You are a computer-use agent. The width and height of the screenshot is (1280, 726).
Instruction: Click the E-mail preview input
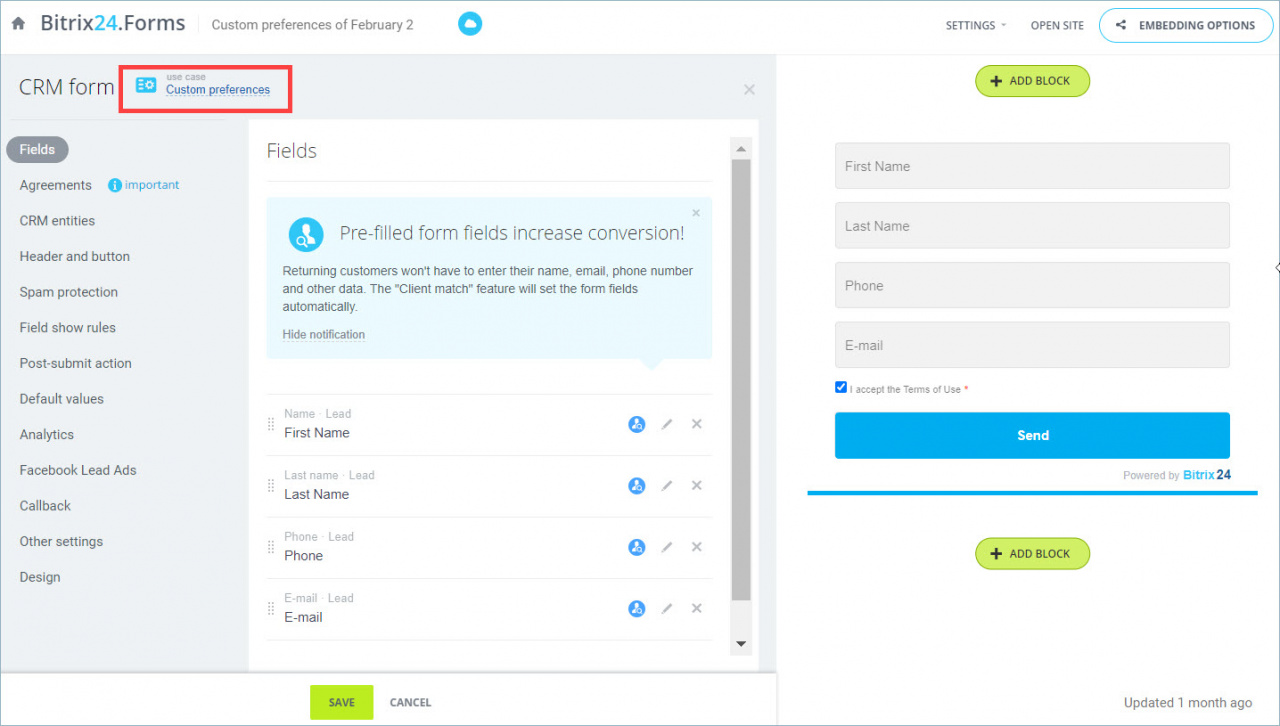(1032, 345)
